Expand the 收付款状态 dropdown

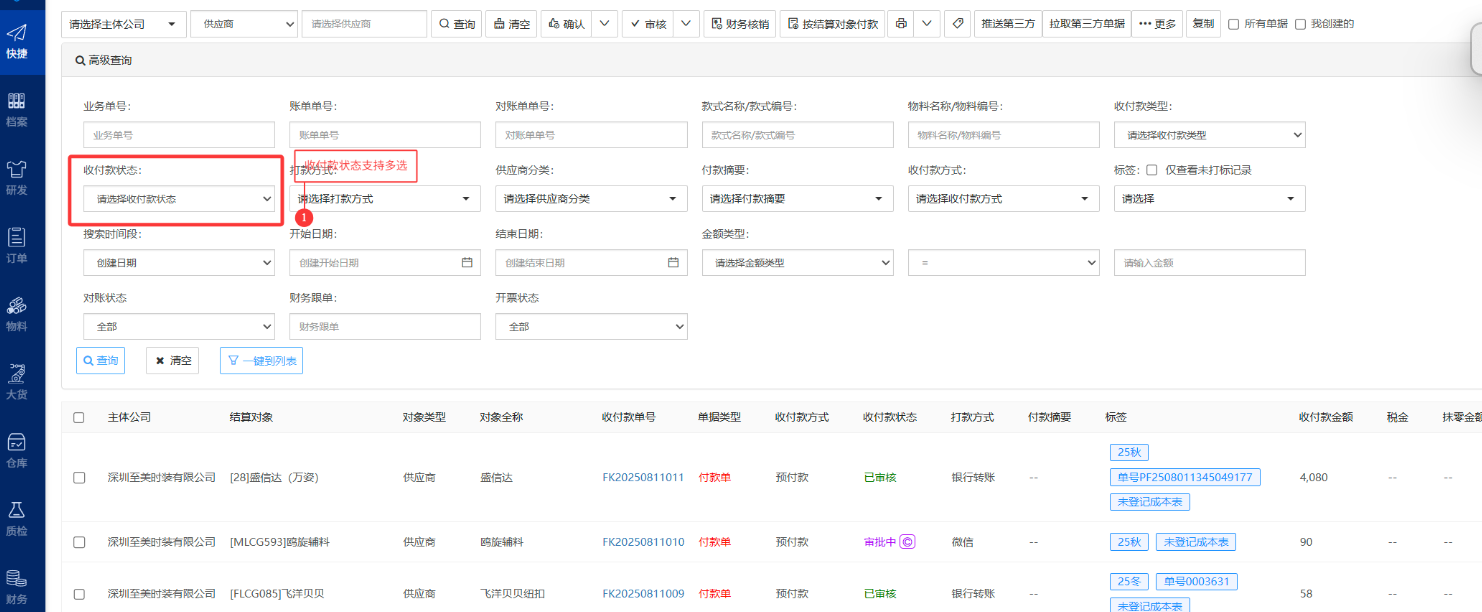click(179, 199)
